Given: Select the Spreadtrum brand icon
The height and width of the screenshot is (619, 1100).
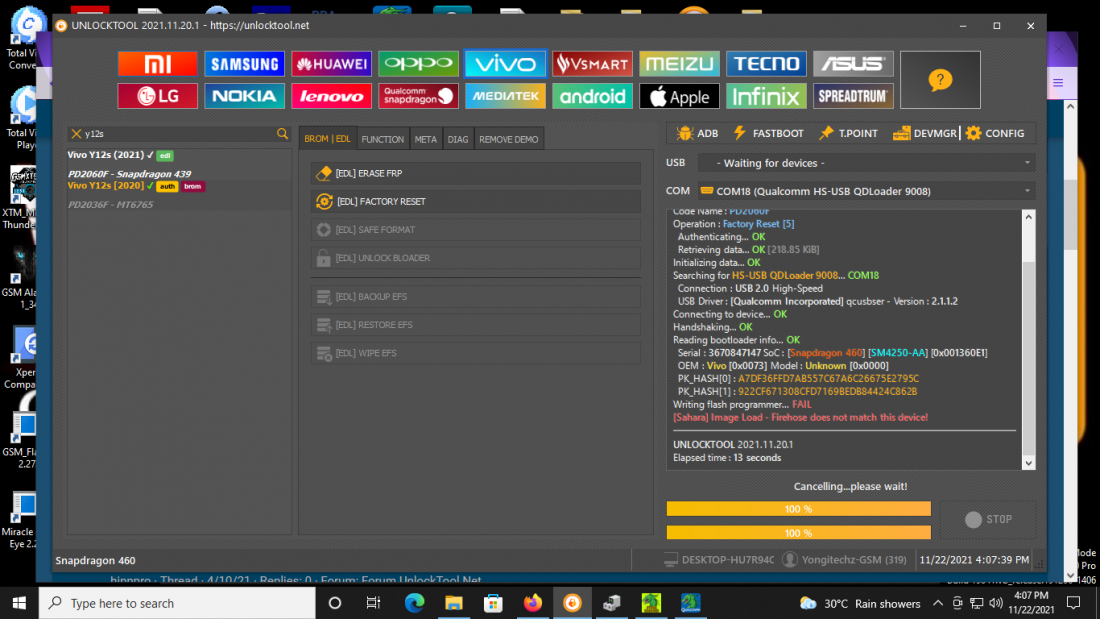Looking at the screenshot, I should point(853,96).
